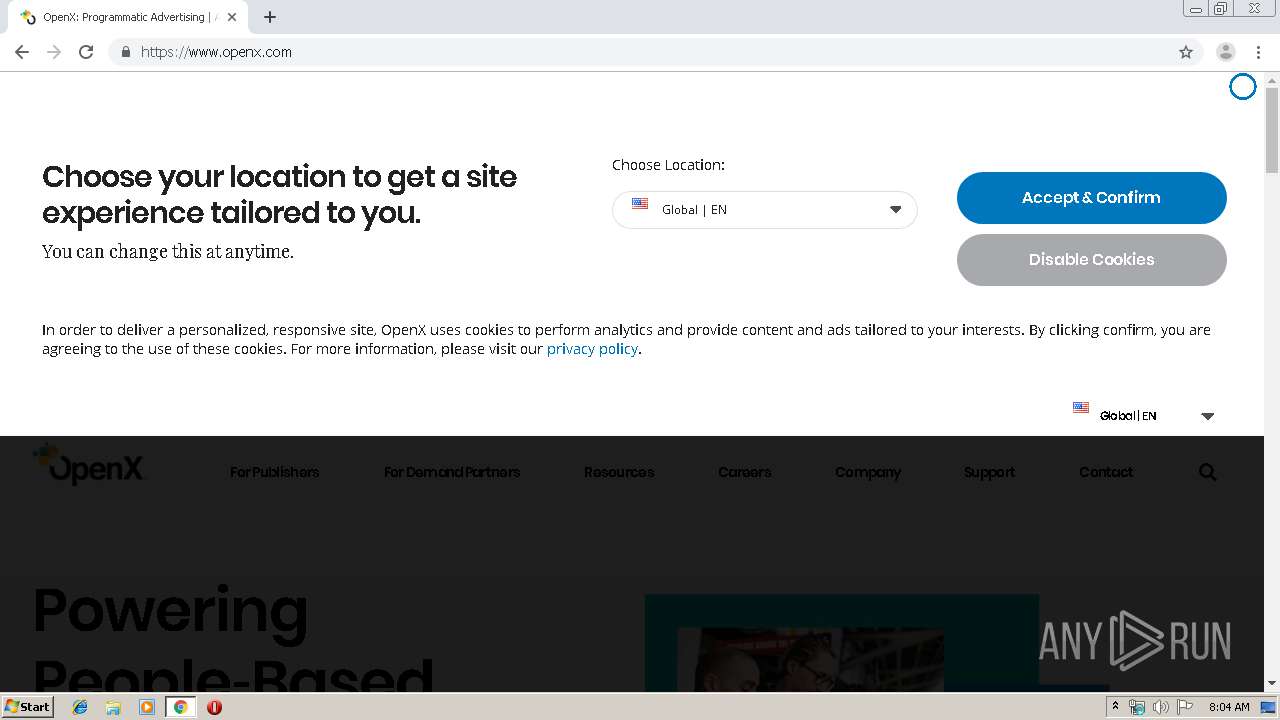Image resolution: width=1280 pixels, height=720 pixels.
Task: Click the "Powering" headline text
Action: pyautogui.click(x=170, y=610)
